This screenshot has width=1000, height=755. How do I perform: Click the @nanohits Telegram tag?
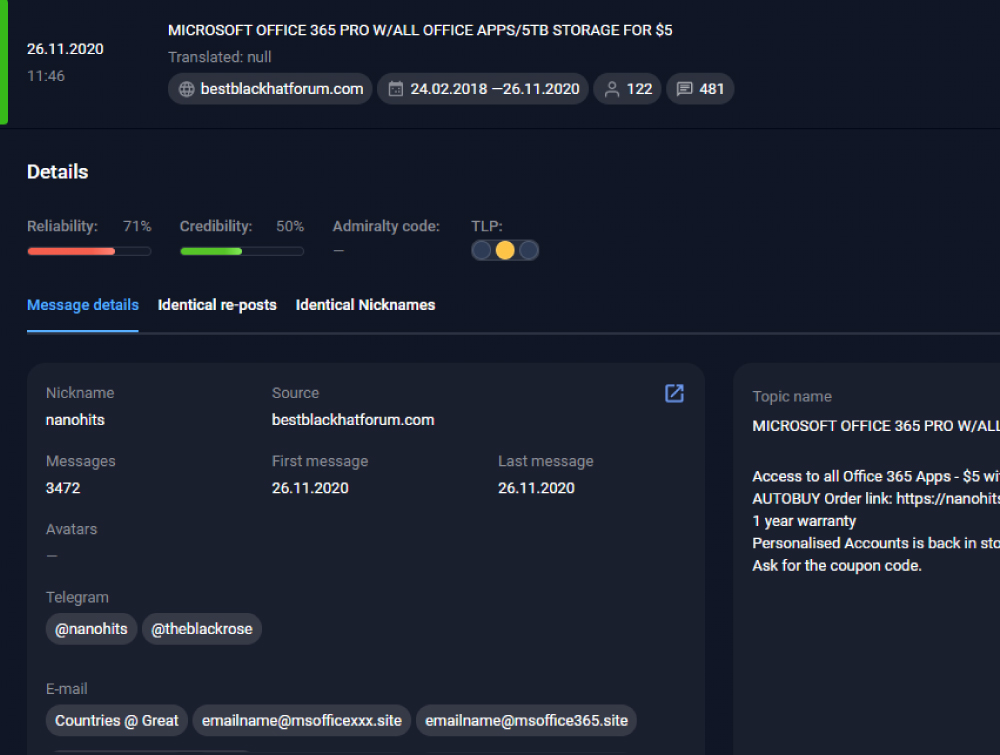[91, 629]
